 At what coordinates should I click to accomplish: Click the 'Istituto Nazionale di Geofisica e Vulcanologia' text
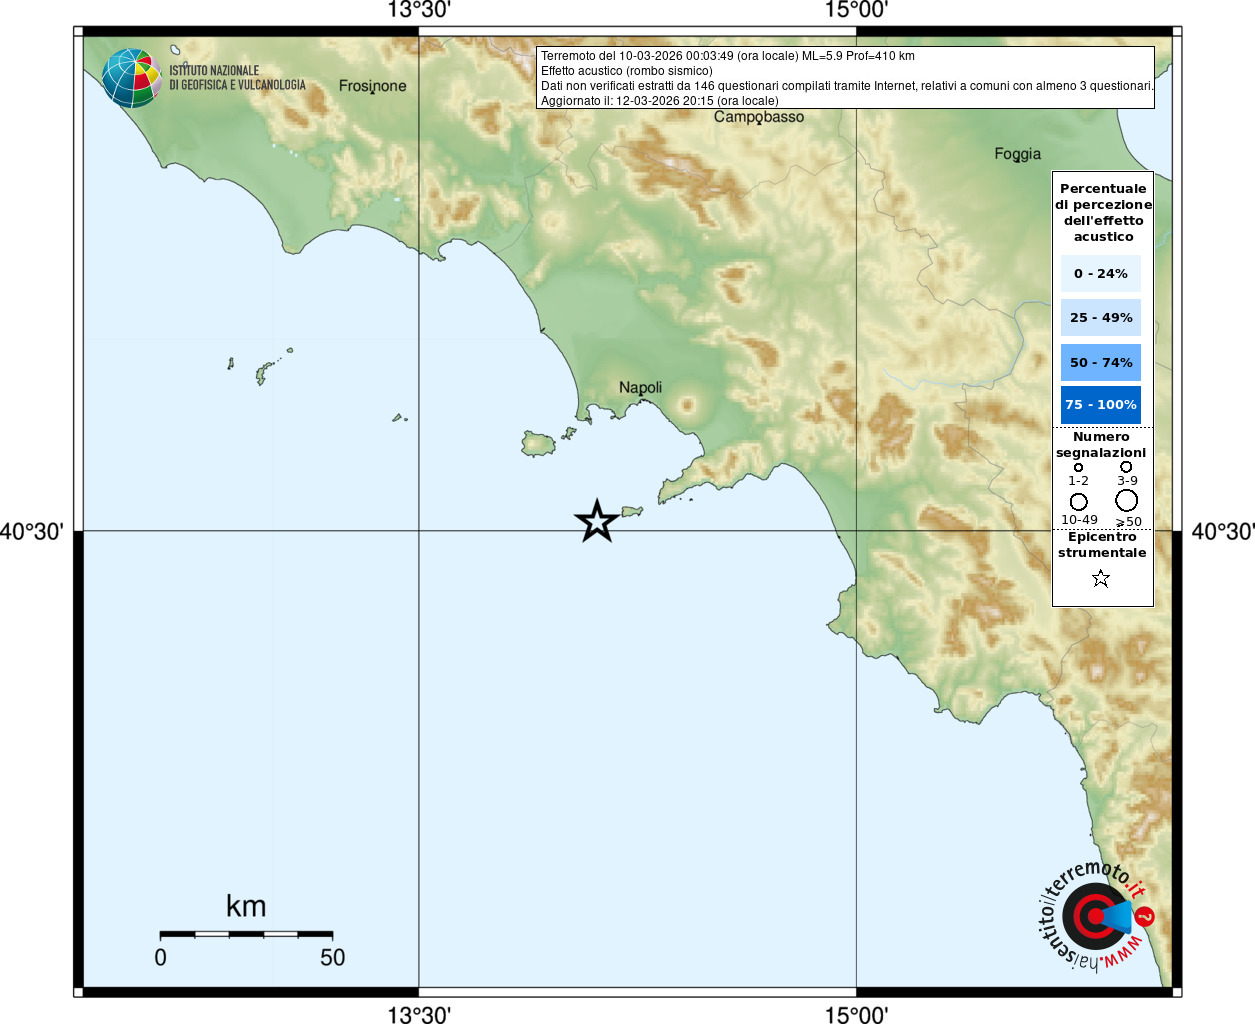click(237, 78)
